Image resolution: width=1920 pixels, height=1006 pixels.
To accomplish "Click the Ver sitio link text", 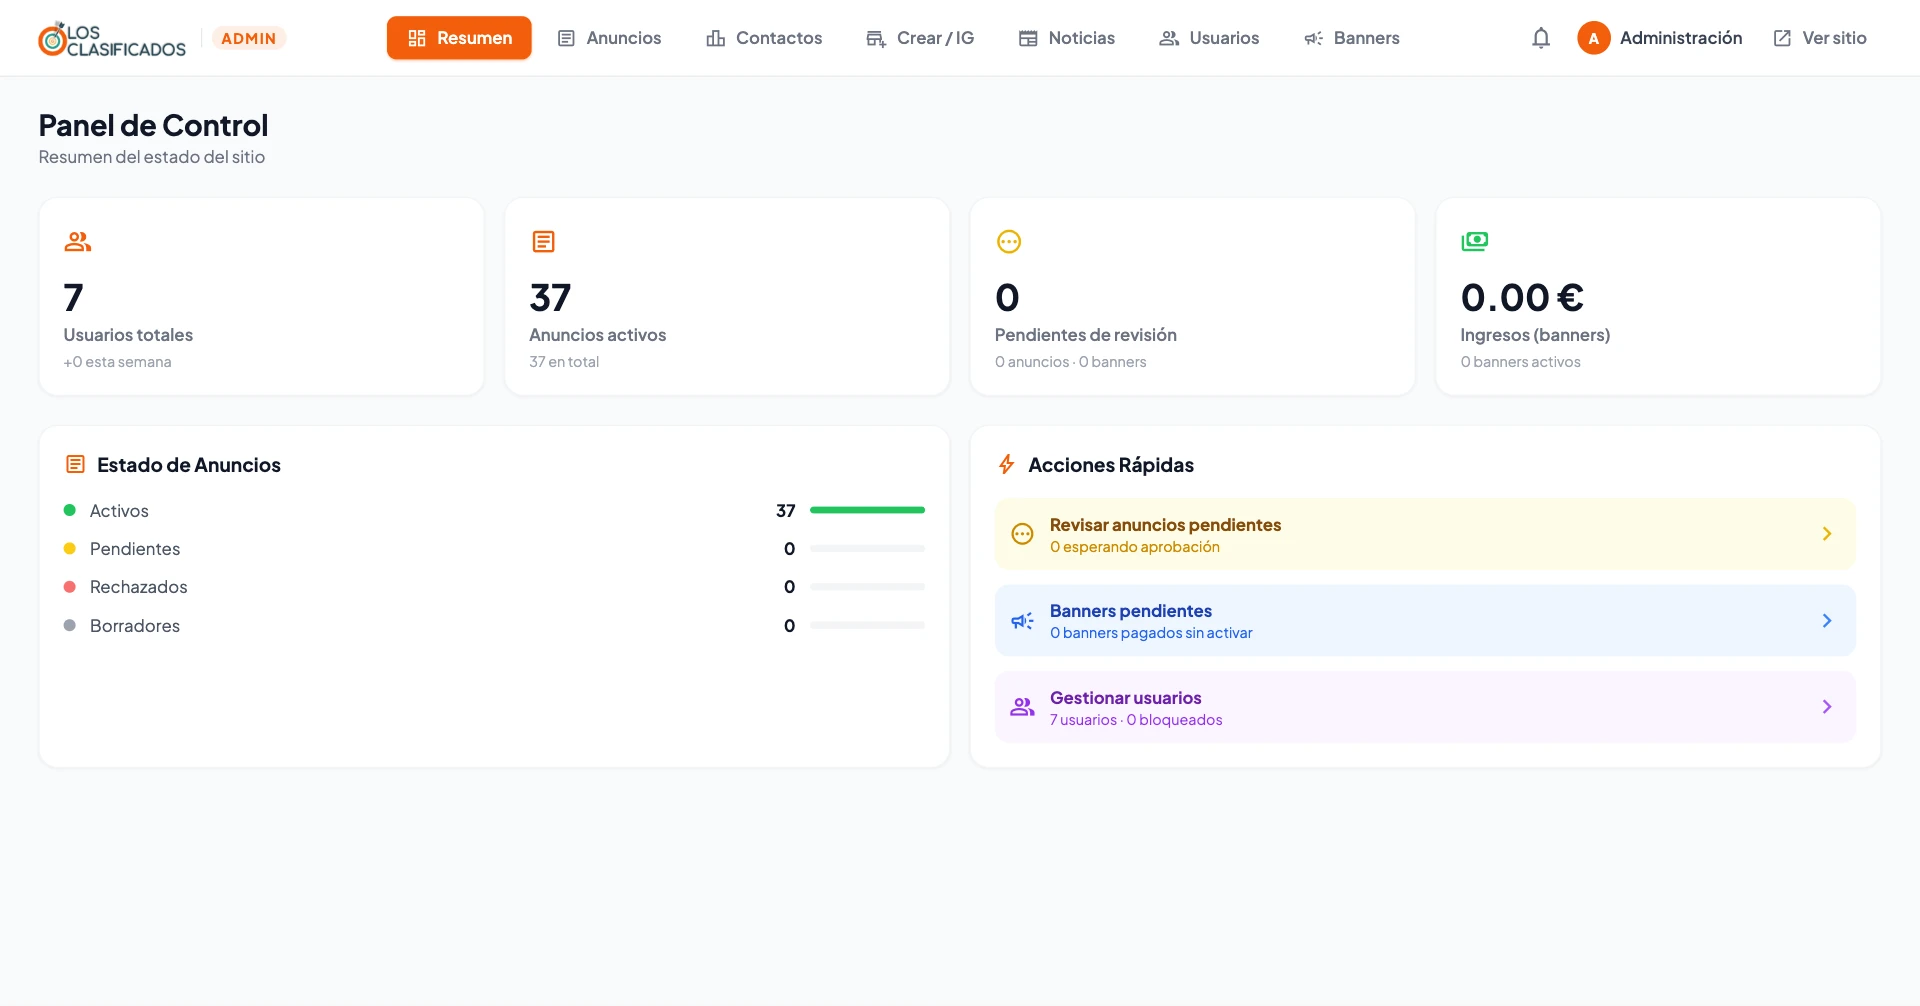I will 1834,38.
